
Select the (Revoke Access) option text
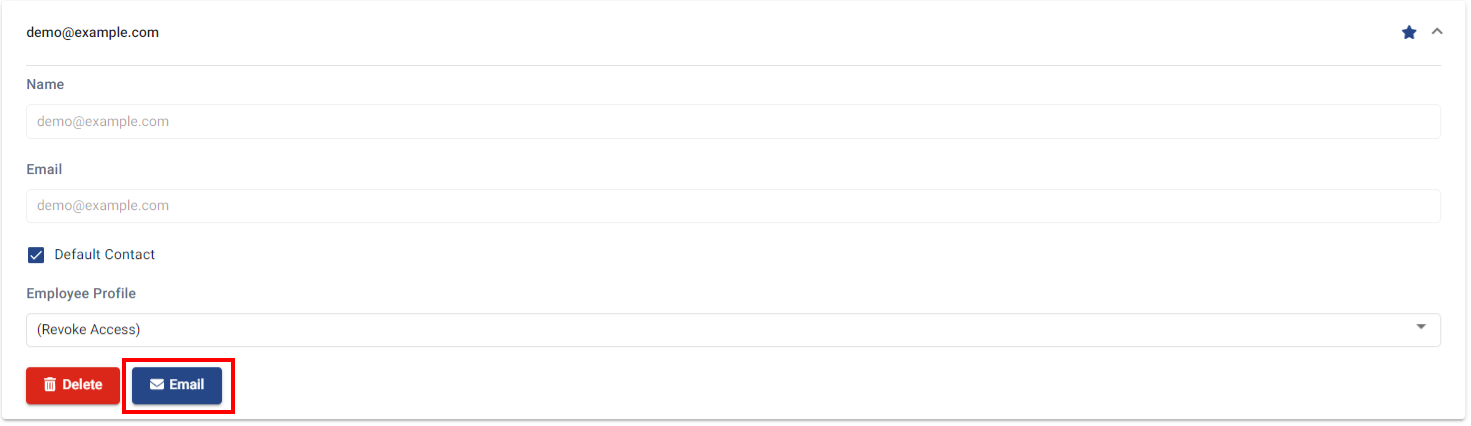88,330
